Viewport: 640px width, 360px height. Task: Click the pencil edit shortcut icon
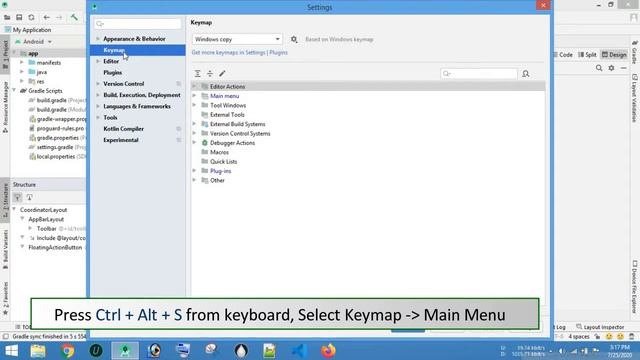coord(222,73)
